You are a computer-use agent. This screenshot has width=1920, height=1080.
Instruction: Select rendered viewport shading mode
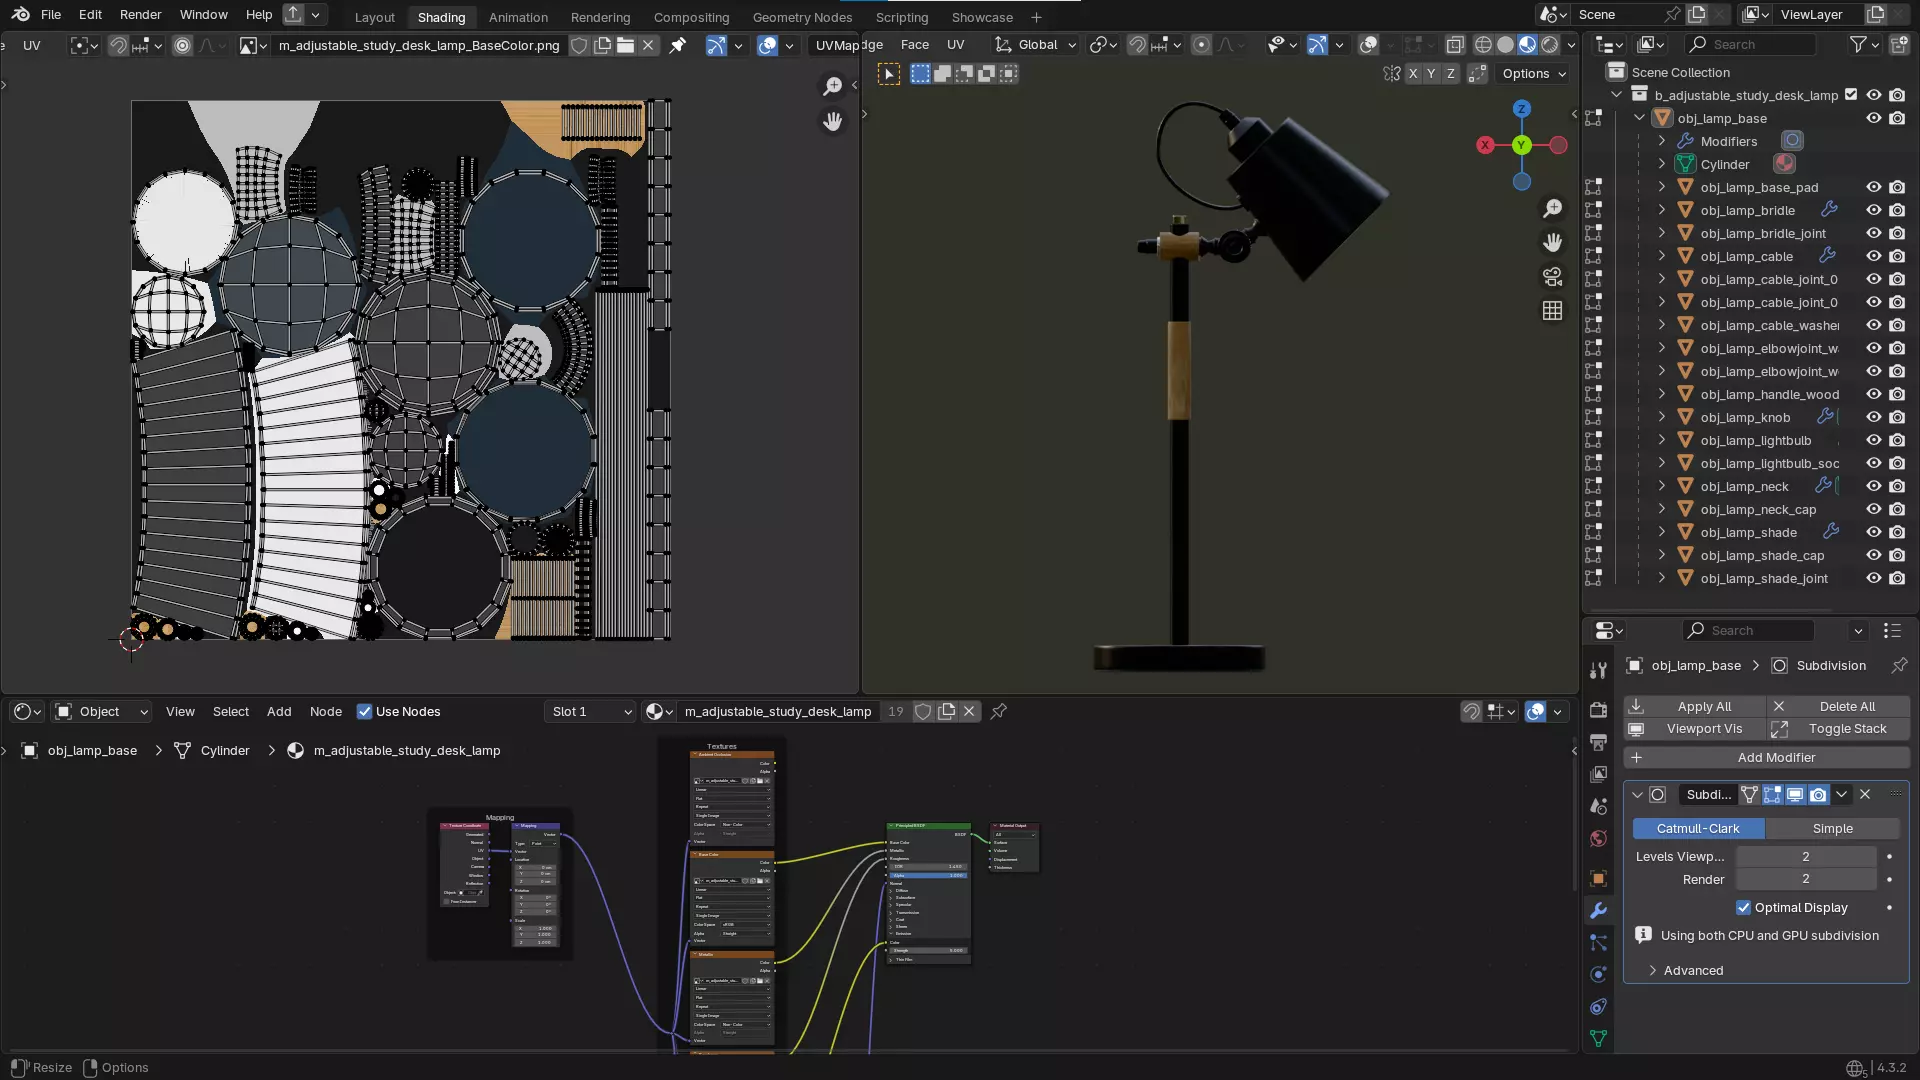1549,45
